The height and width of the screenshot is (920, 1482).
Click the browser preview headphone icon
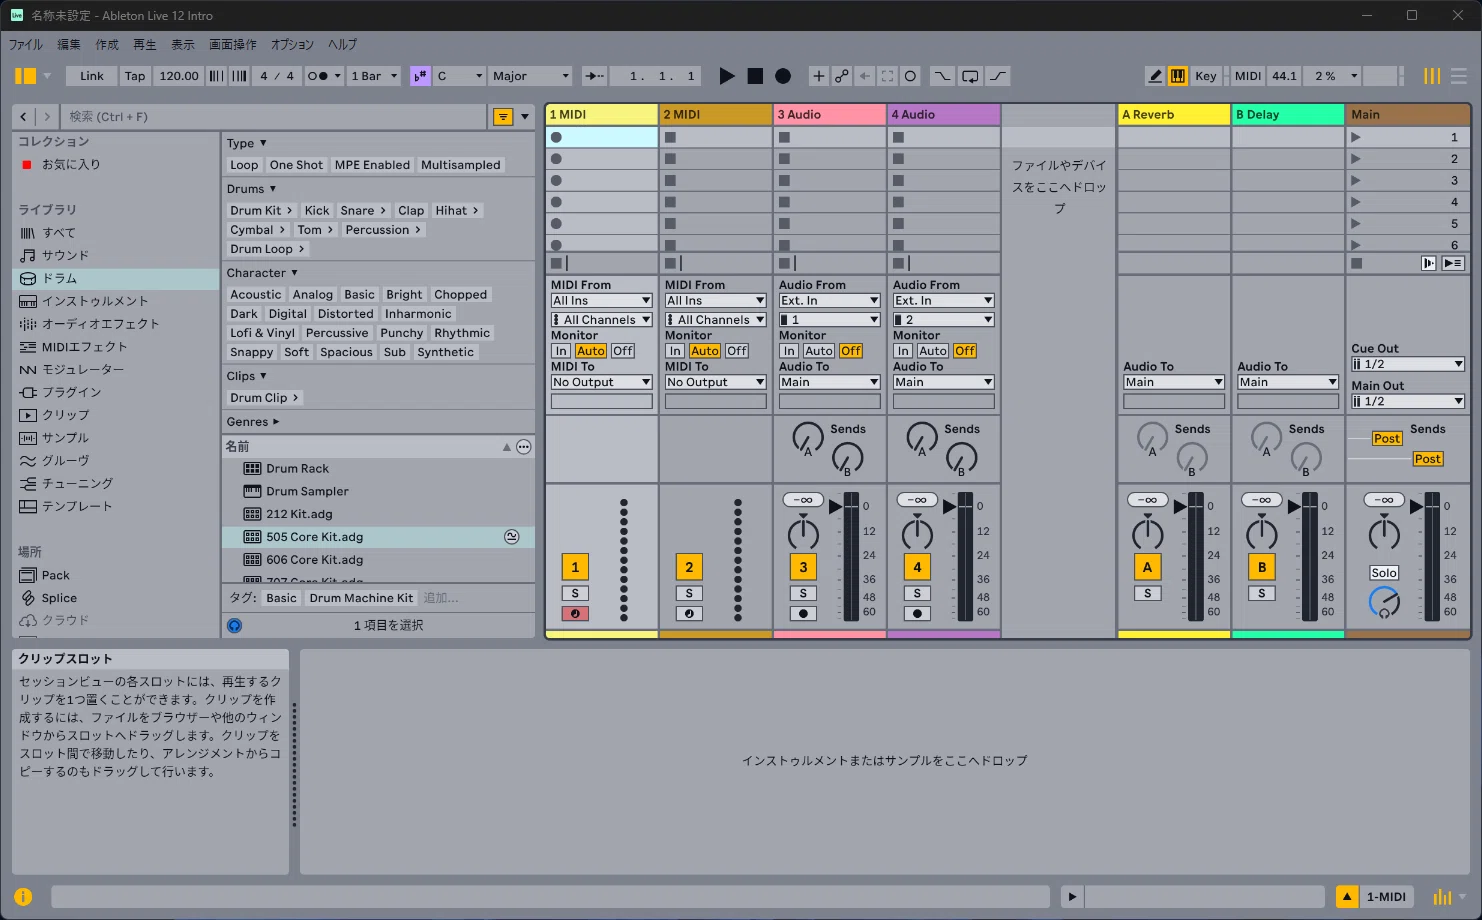234,625
